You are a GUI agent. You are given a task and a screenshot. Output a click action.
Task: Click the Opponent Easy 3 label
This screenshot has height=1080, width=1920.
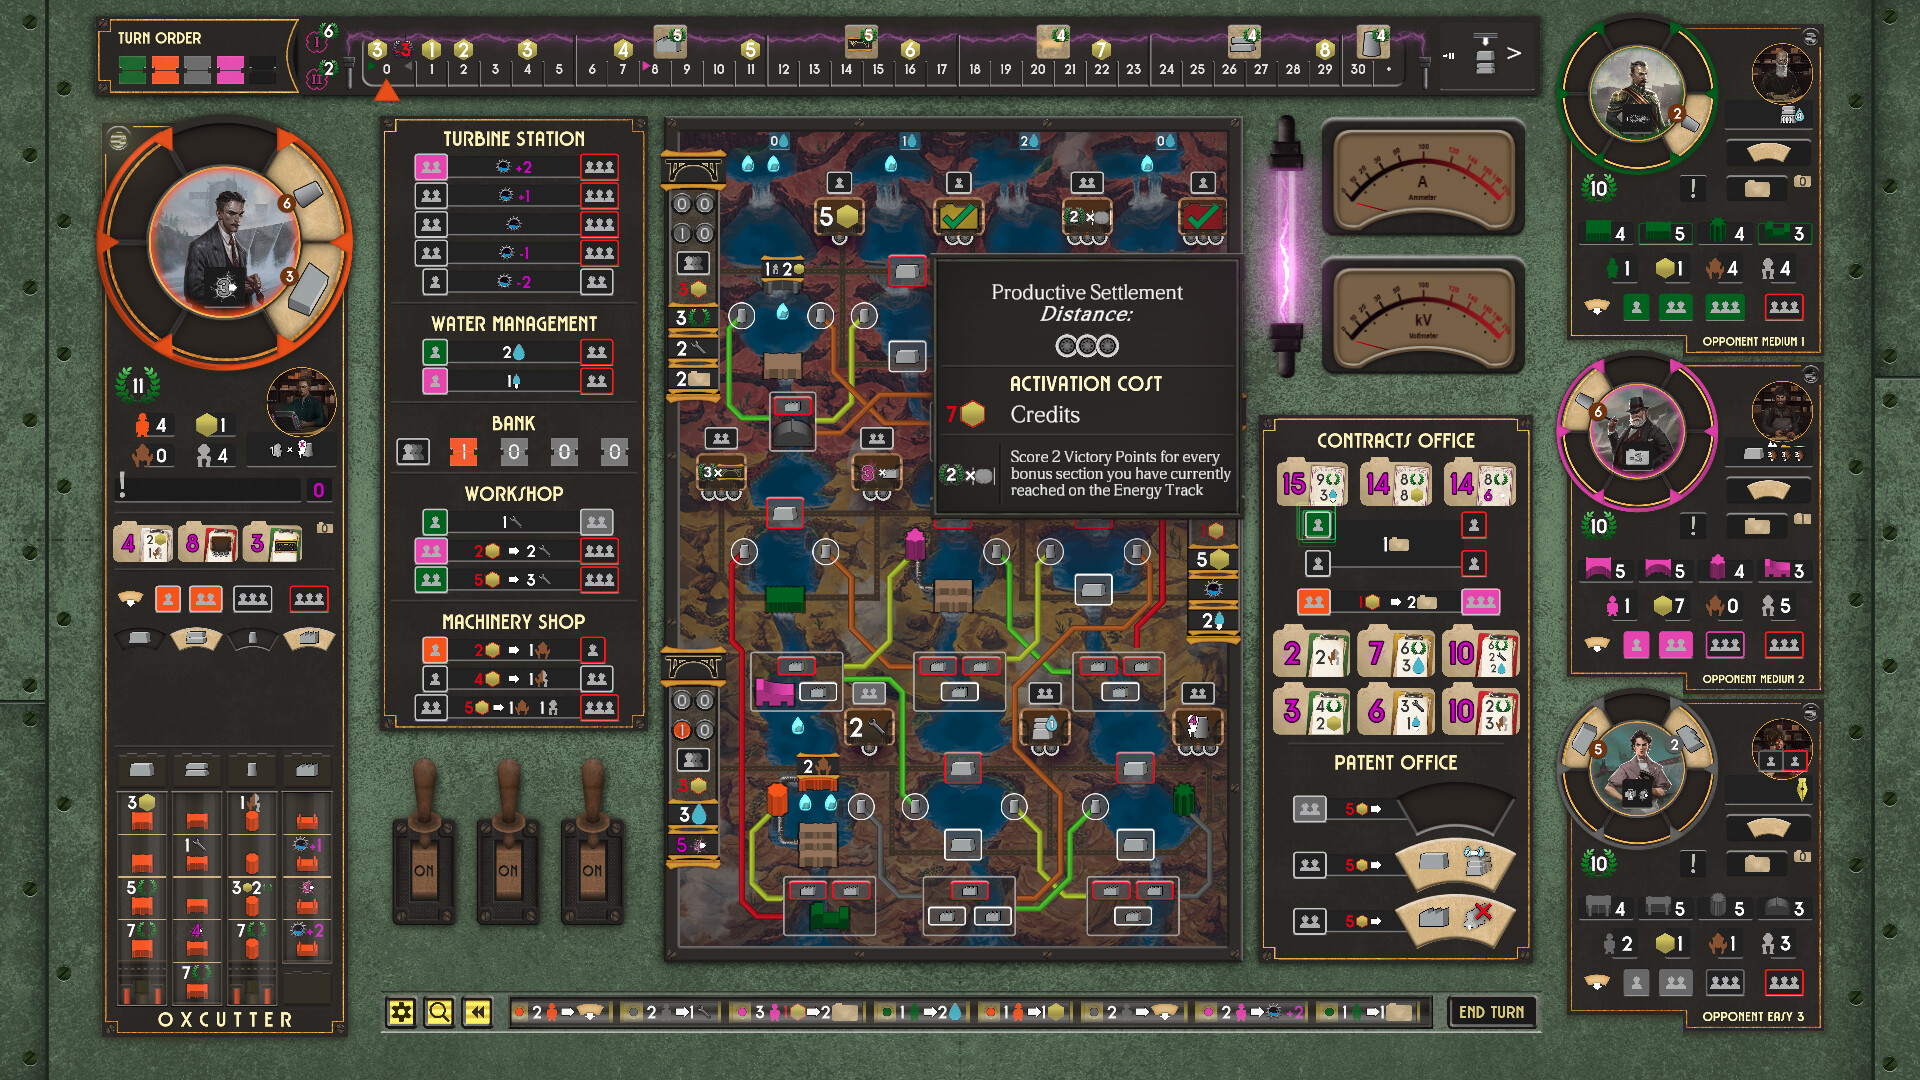(1753, 1017)
